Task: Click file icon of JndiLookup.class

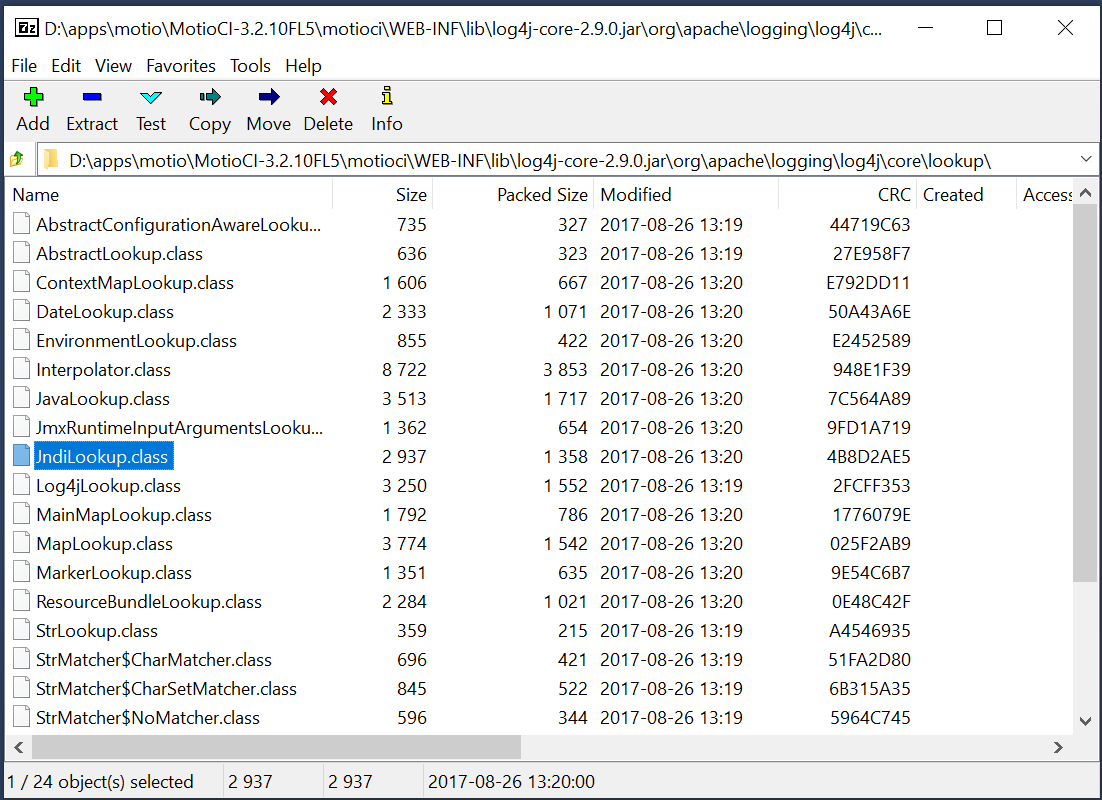Action: coord(22,456)
